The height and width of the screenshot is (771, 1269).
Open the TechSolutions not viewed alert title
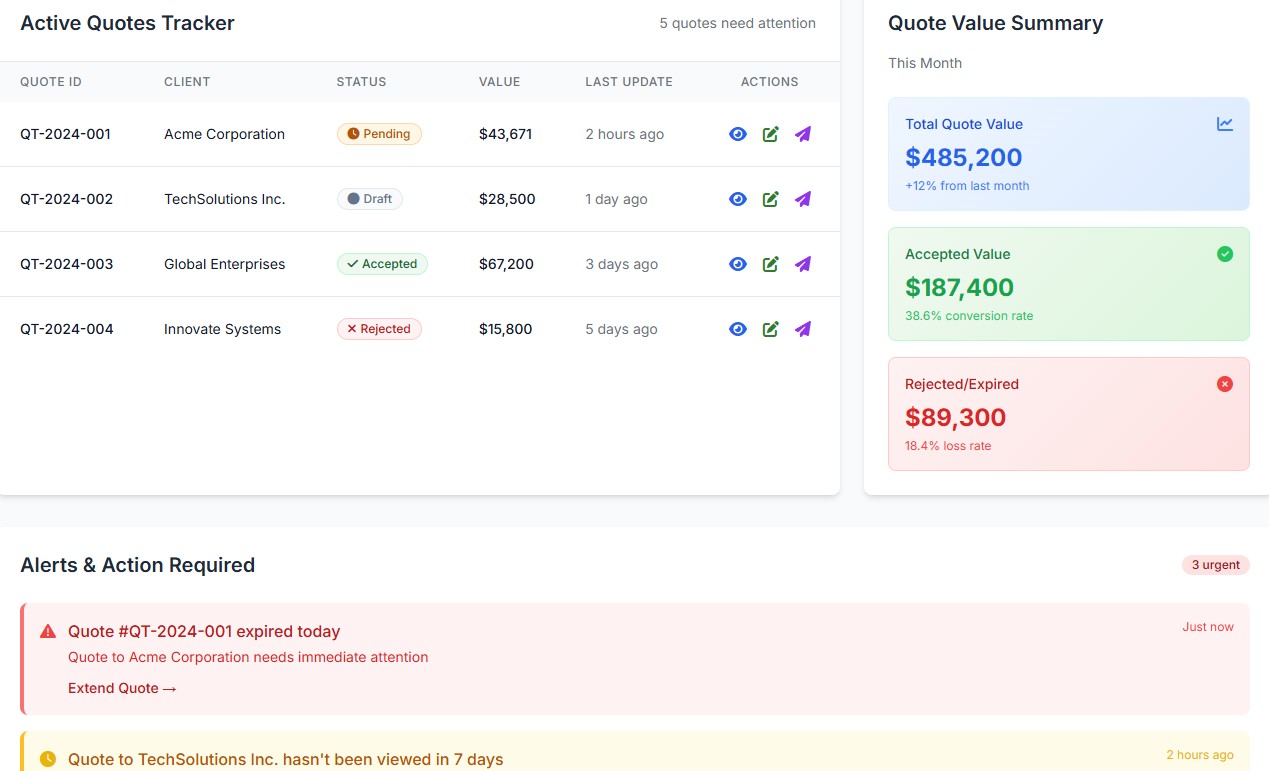click(286, 759)
